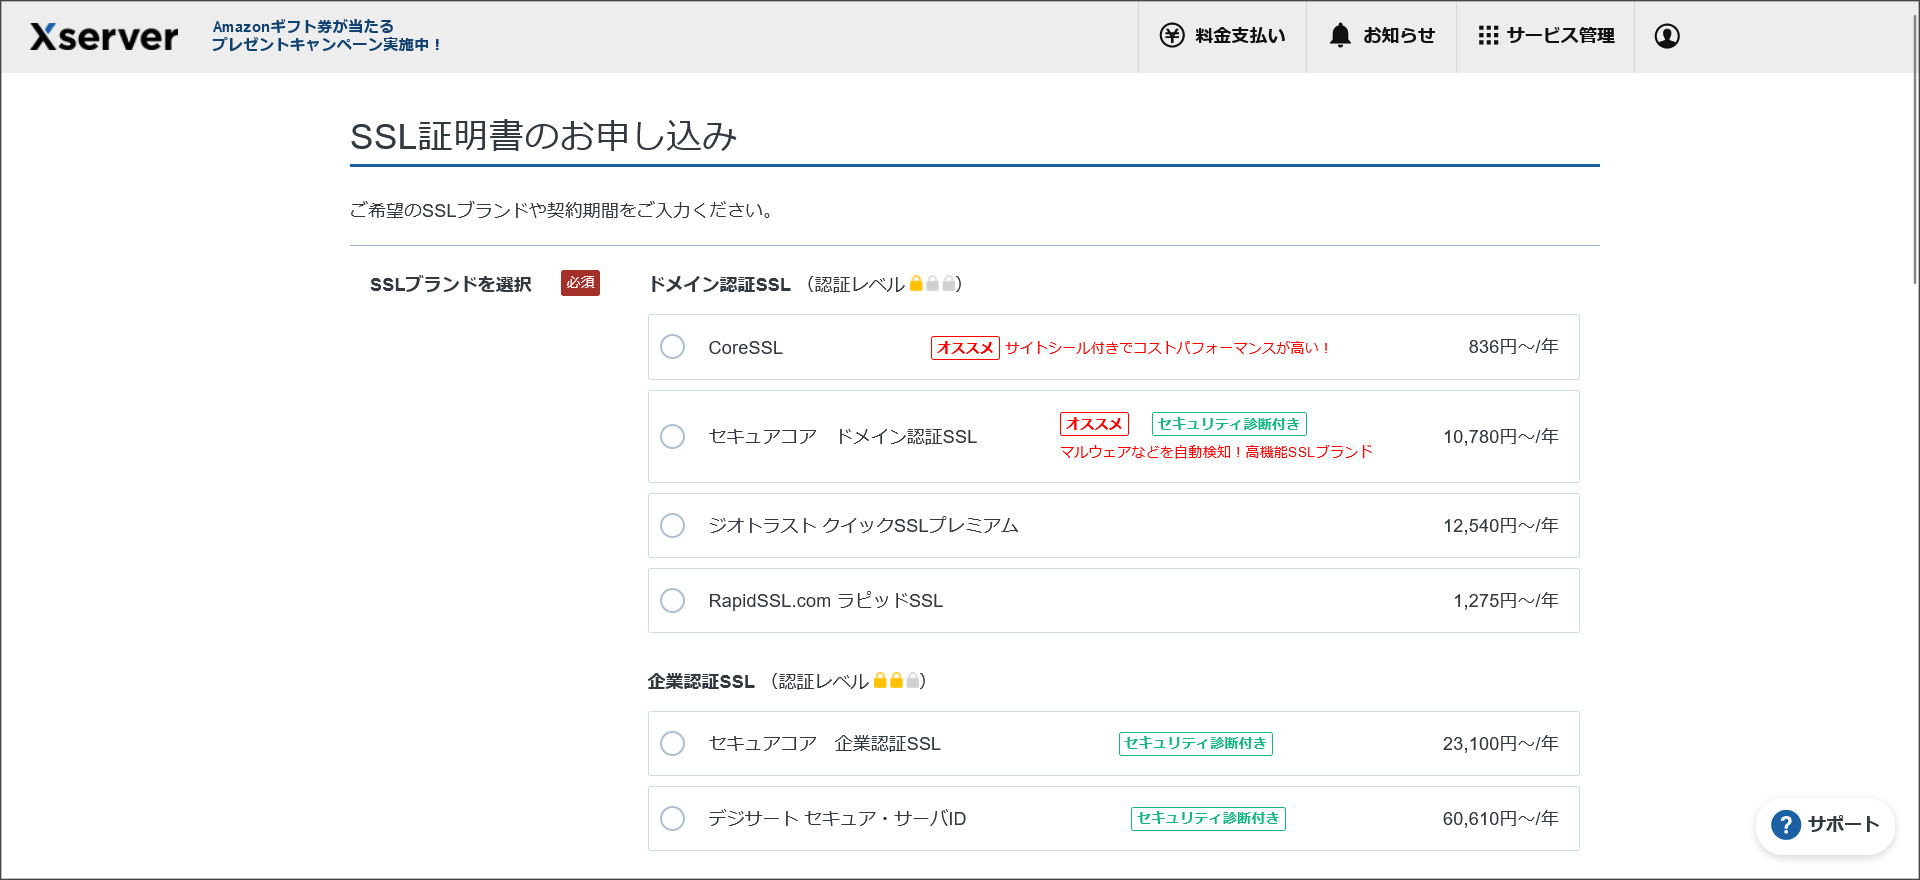
Task: Click the 12,540円〜/年 price
Action: click(1500, 526)
